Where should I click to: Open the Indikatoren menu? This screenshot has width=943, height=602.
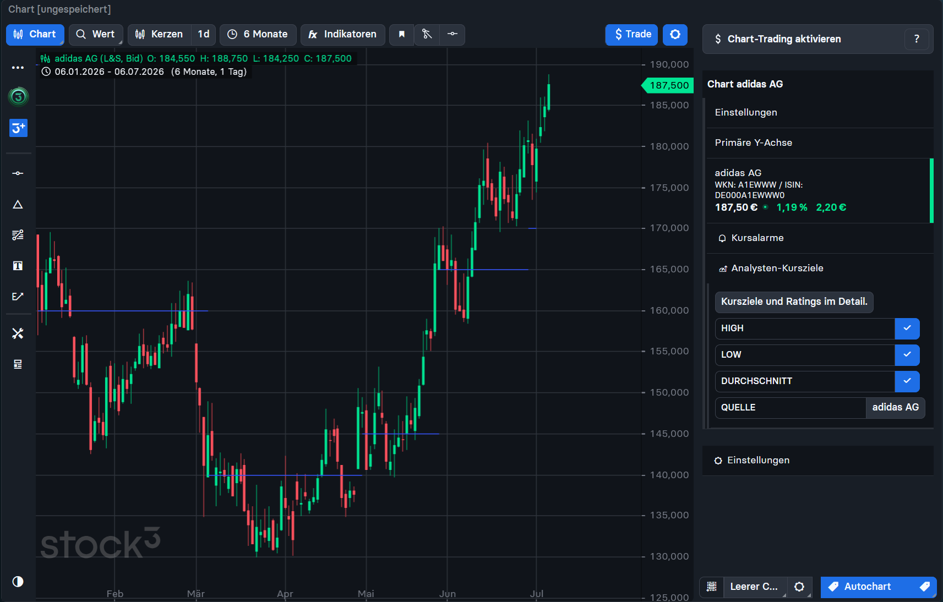click(342, 34)
